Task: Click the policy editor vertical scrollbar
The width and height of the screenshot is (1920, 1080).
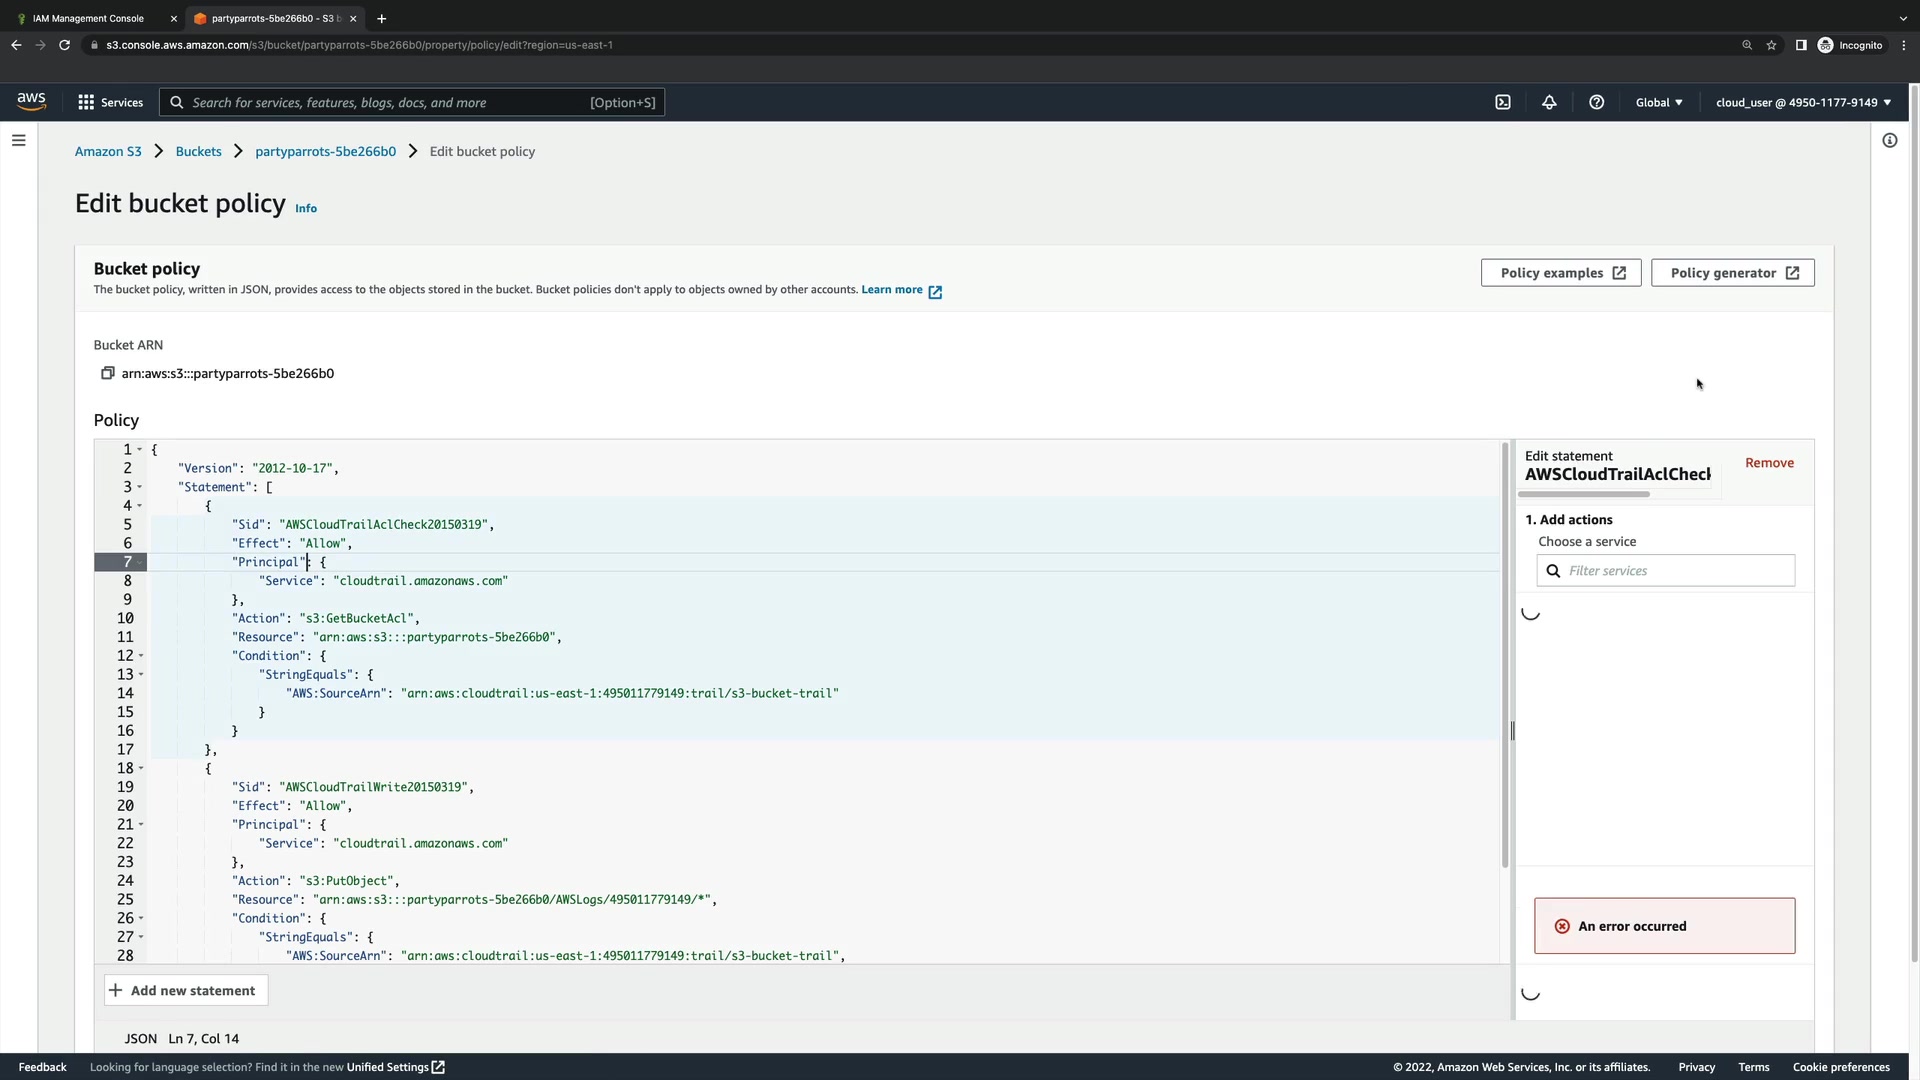Action: 1505,655
